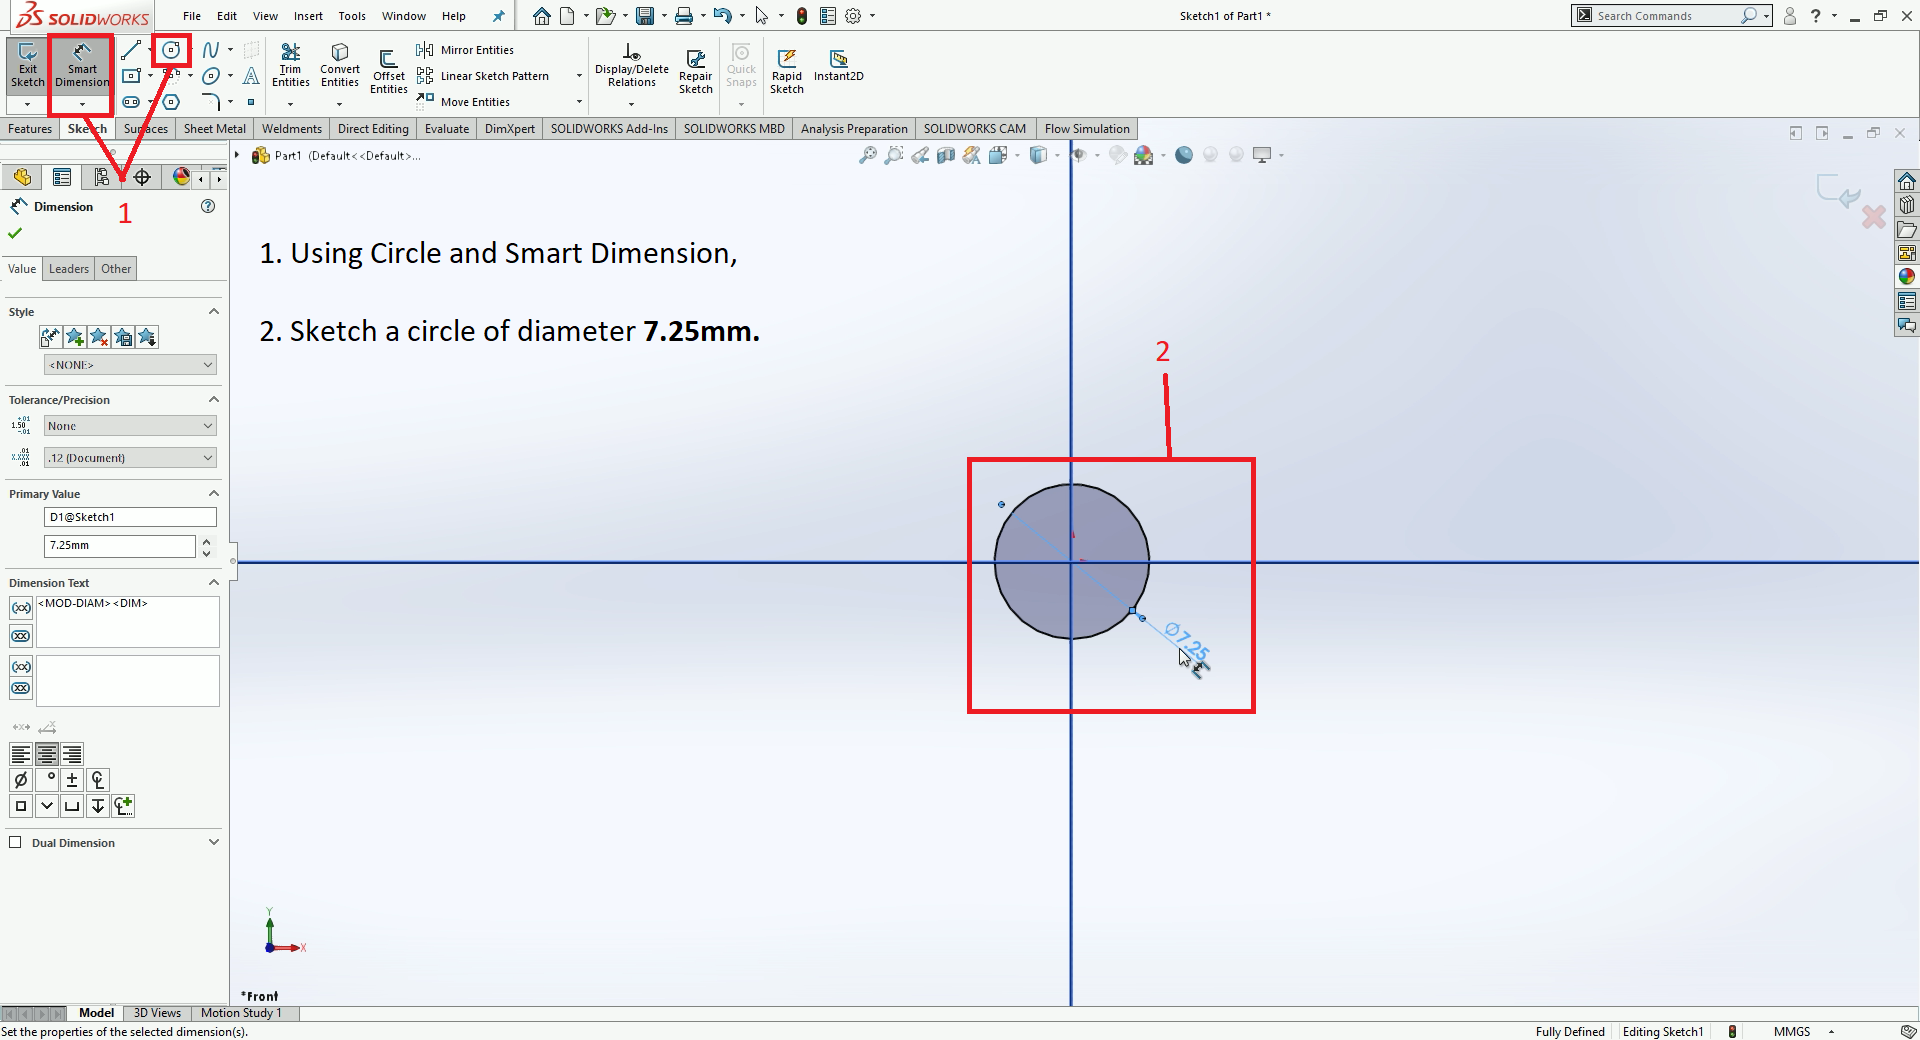This screenshot has width=1920, height=1040.
Task: Click the Save icon in toolbar
Action: pyautogui.click(x=645, y=16)
